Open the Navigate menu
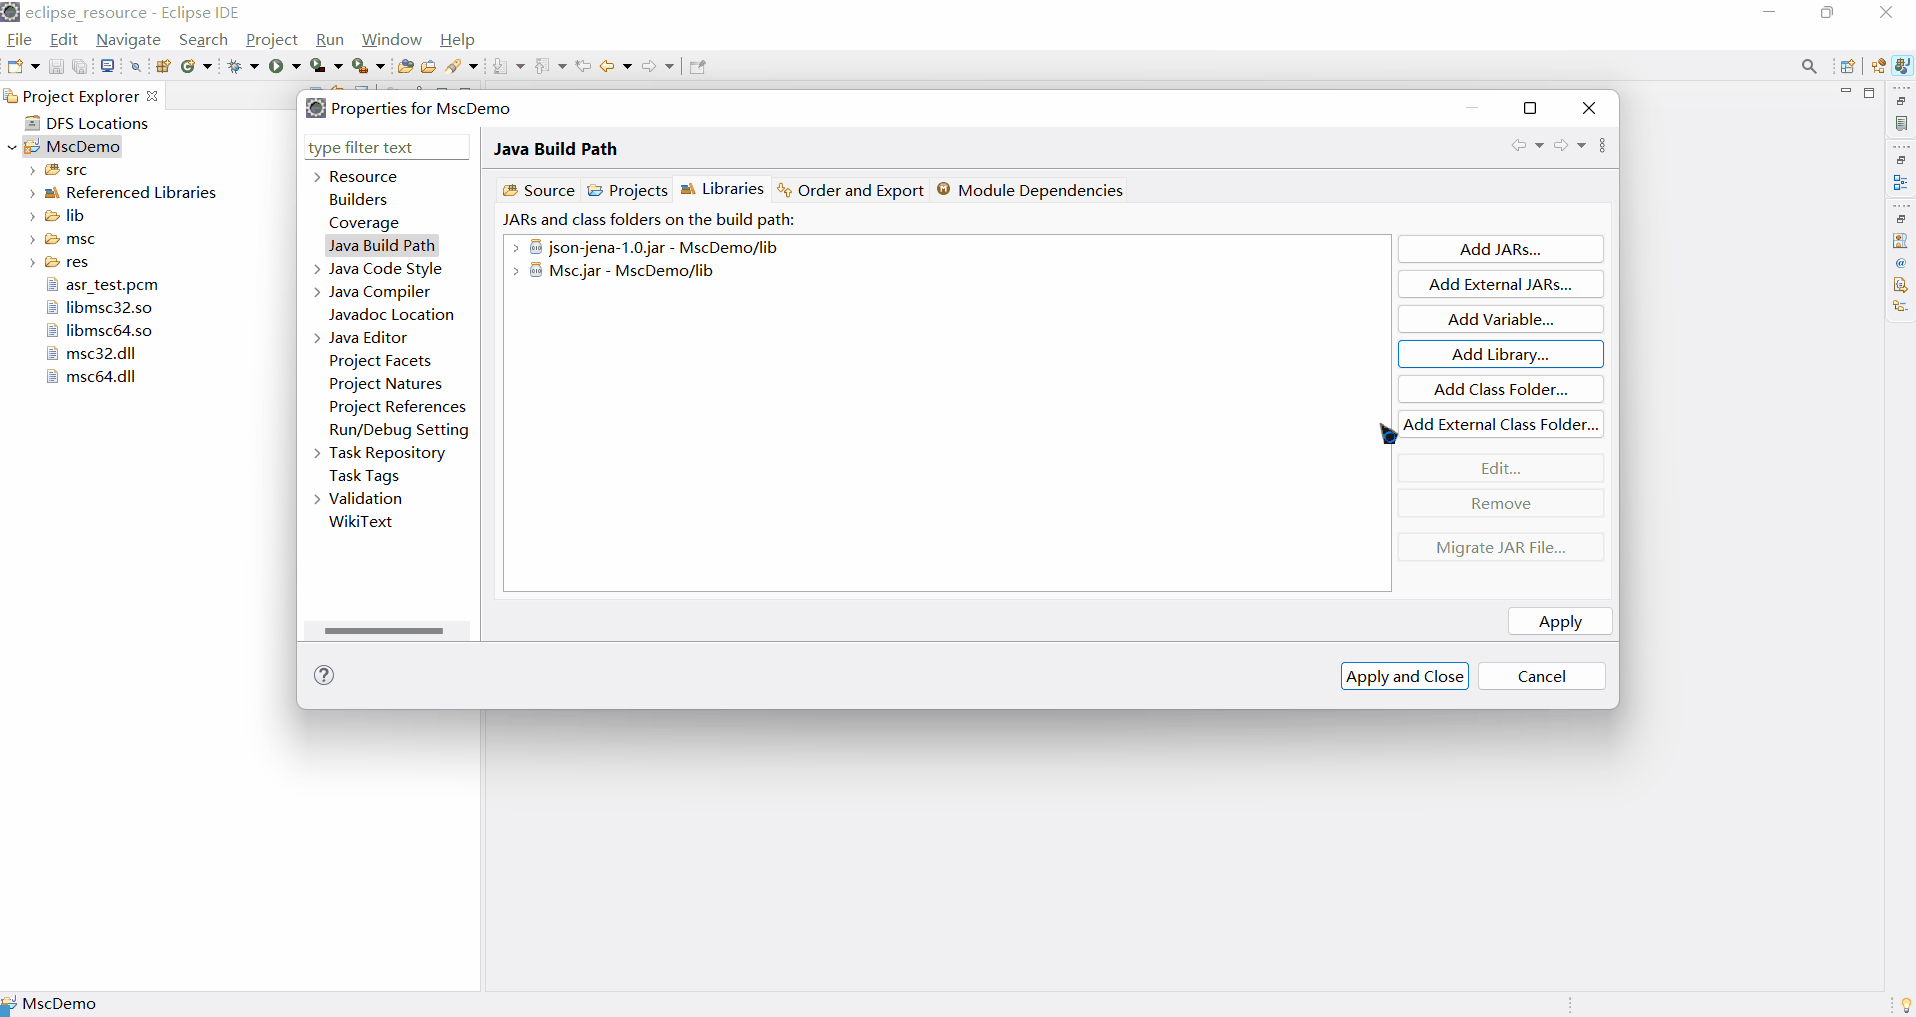This screenshot has height=1017, width=1916. coord(128,39)
